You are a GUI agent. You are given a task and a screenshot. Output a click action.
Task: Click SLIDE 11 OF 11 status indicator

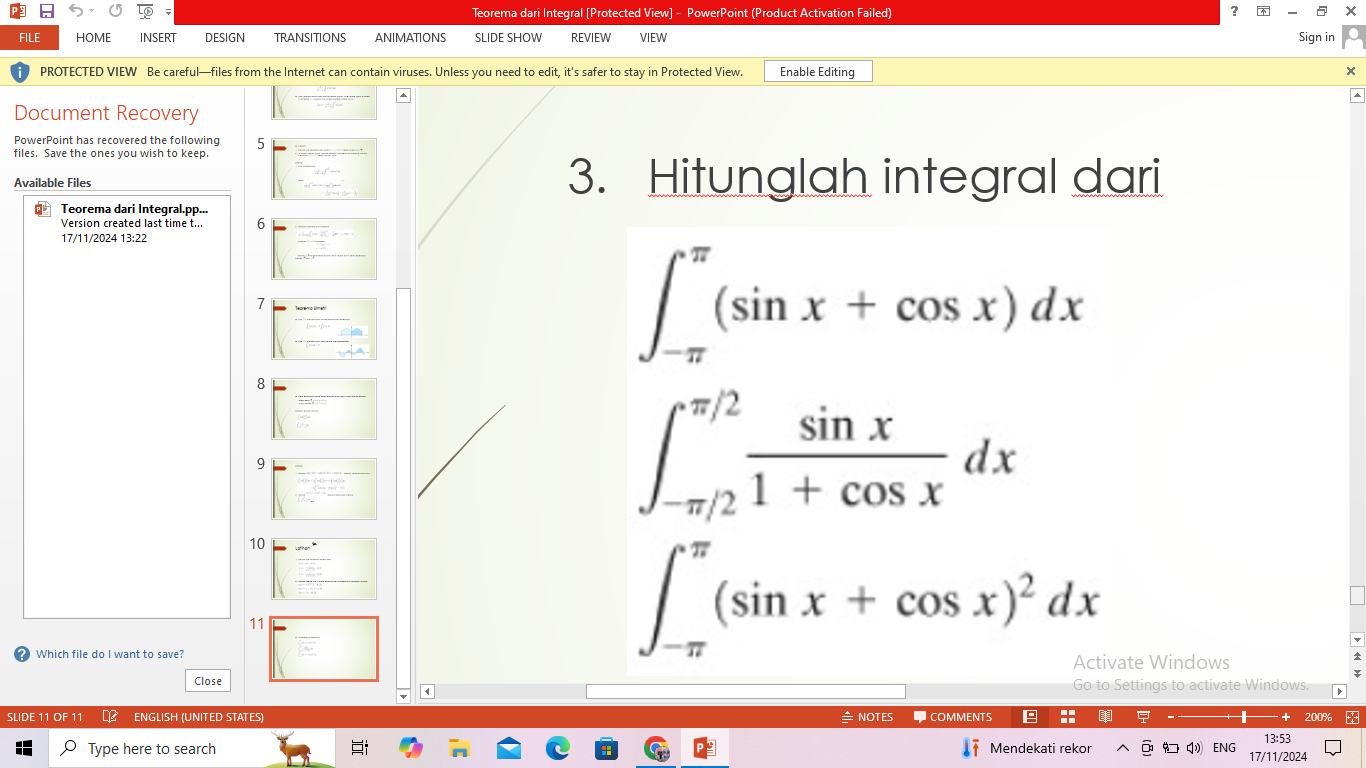(45, 717)
